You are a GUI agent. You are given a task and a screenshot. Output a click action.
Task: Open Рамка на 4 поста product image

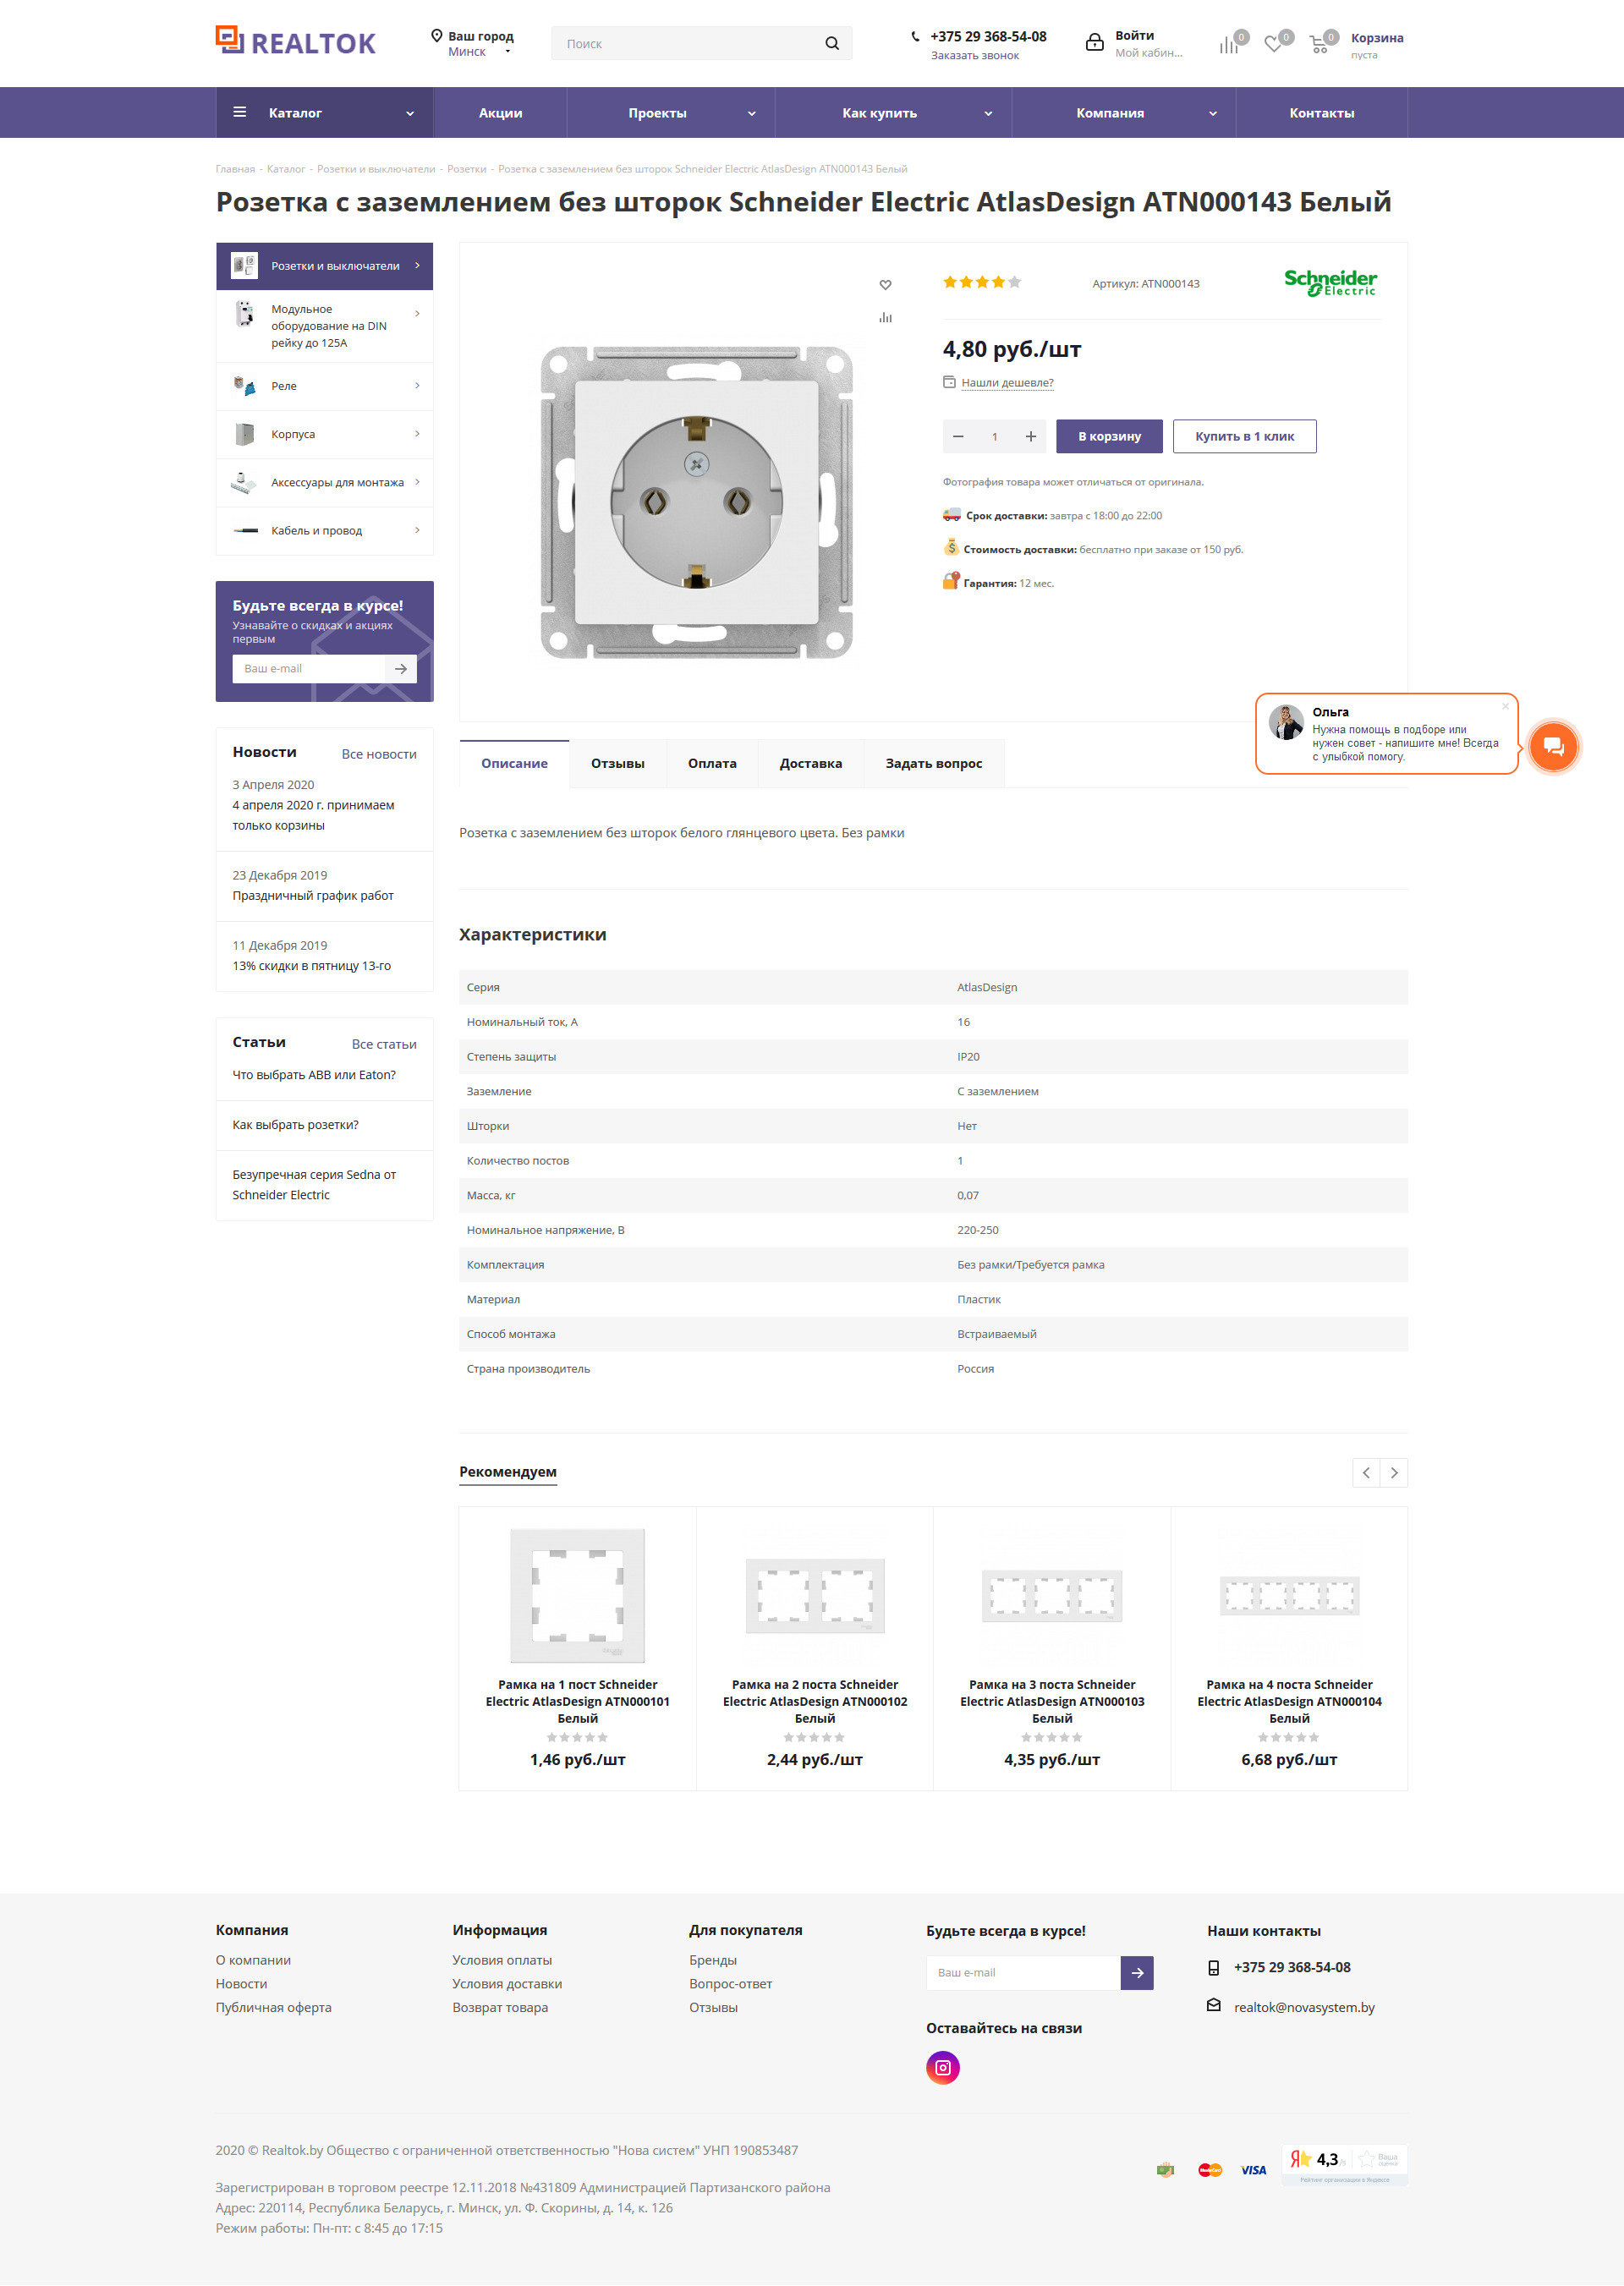click(x=1289, y=1596)
